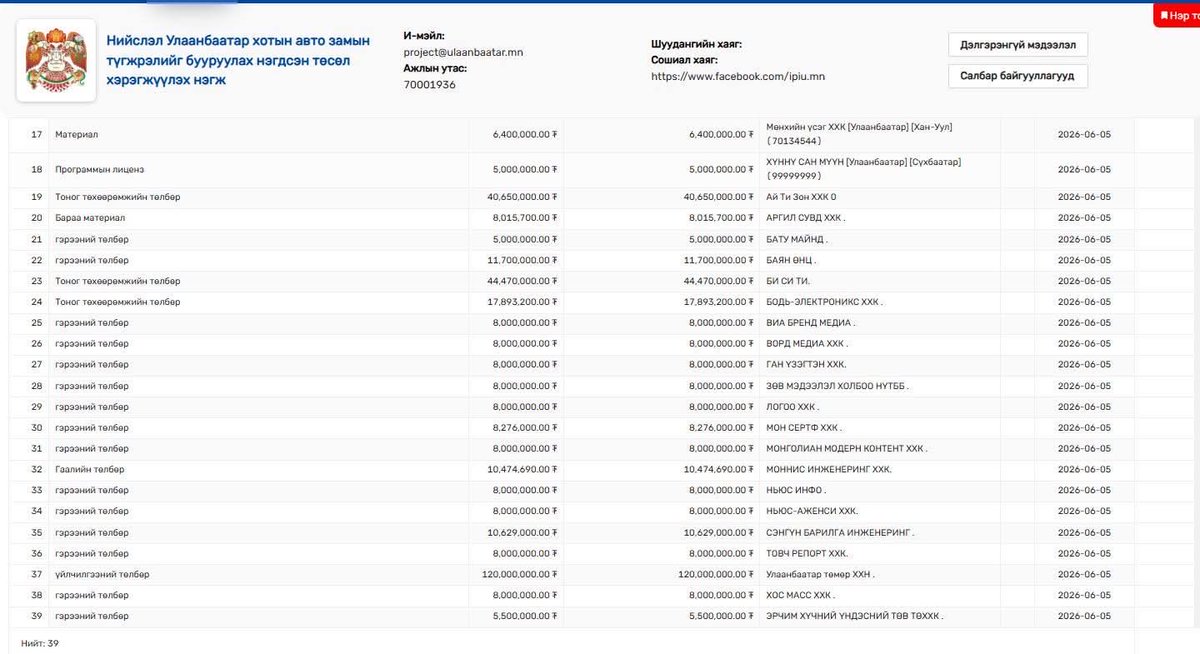This screenshot has height=654, width=1200.
Task: Click the ВИА БРЕНД МЕДИА recipient
Action: (x=811, y=323)
